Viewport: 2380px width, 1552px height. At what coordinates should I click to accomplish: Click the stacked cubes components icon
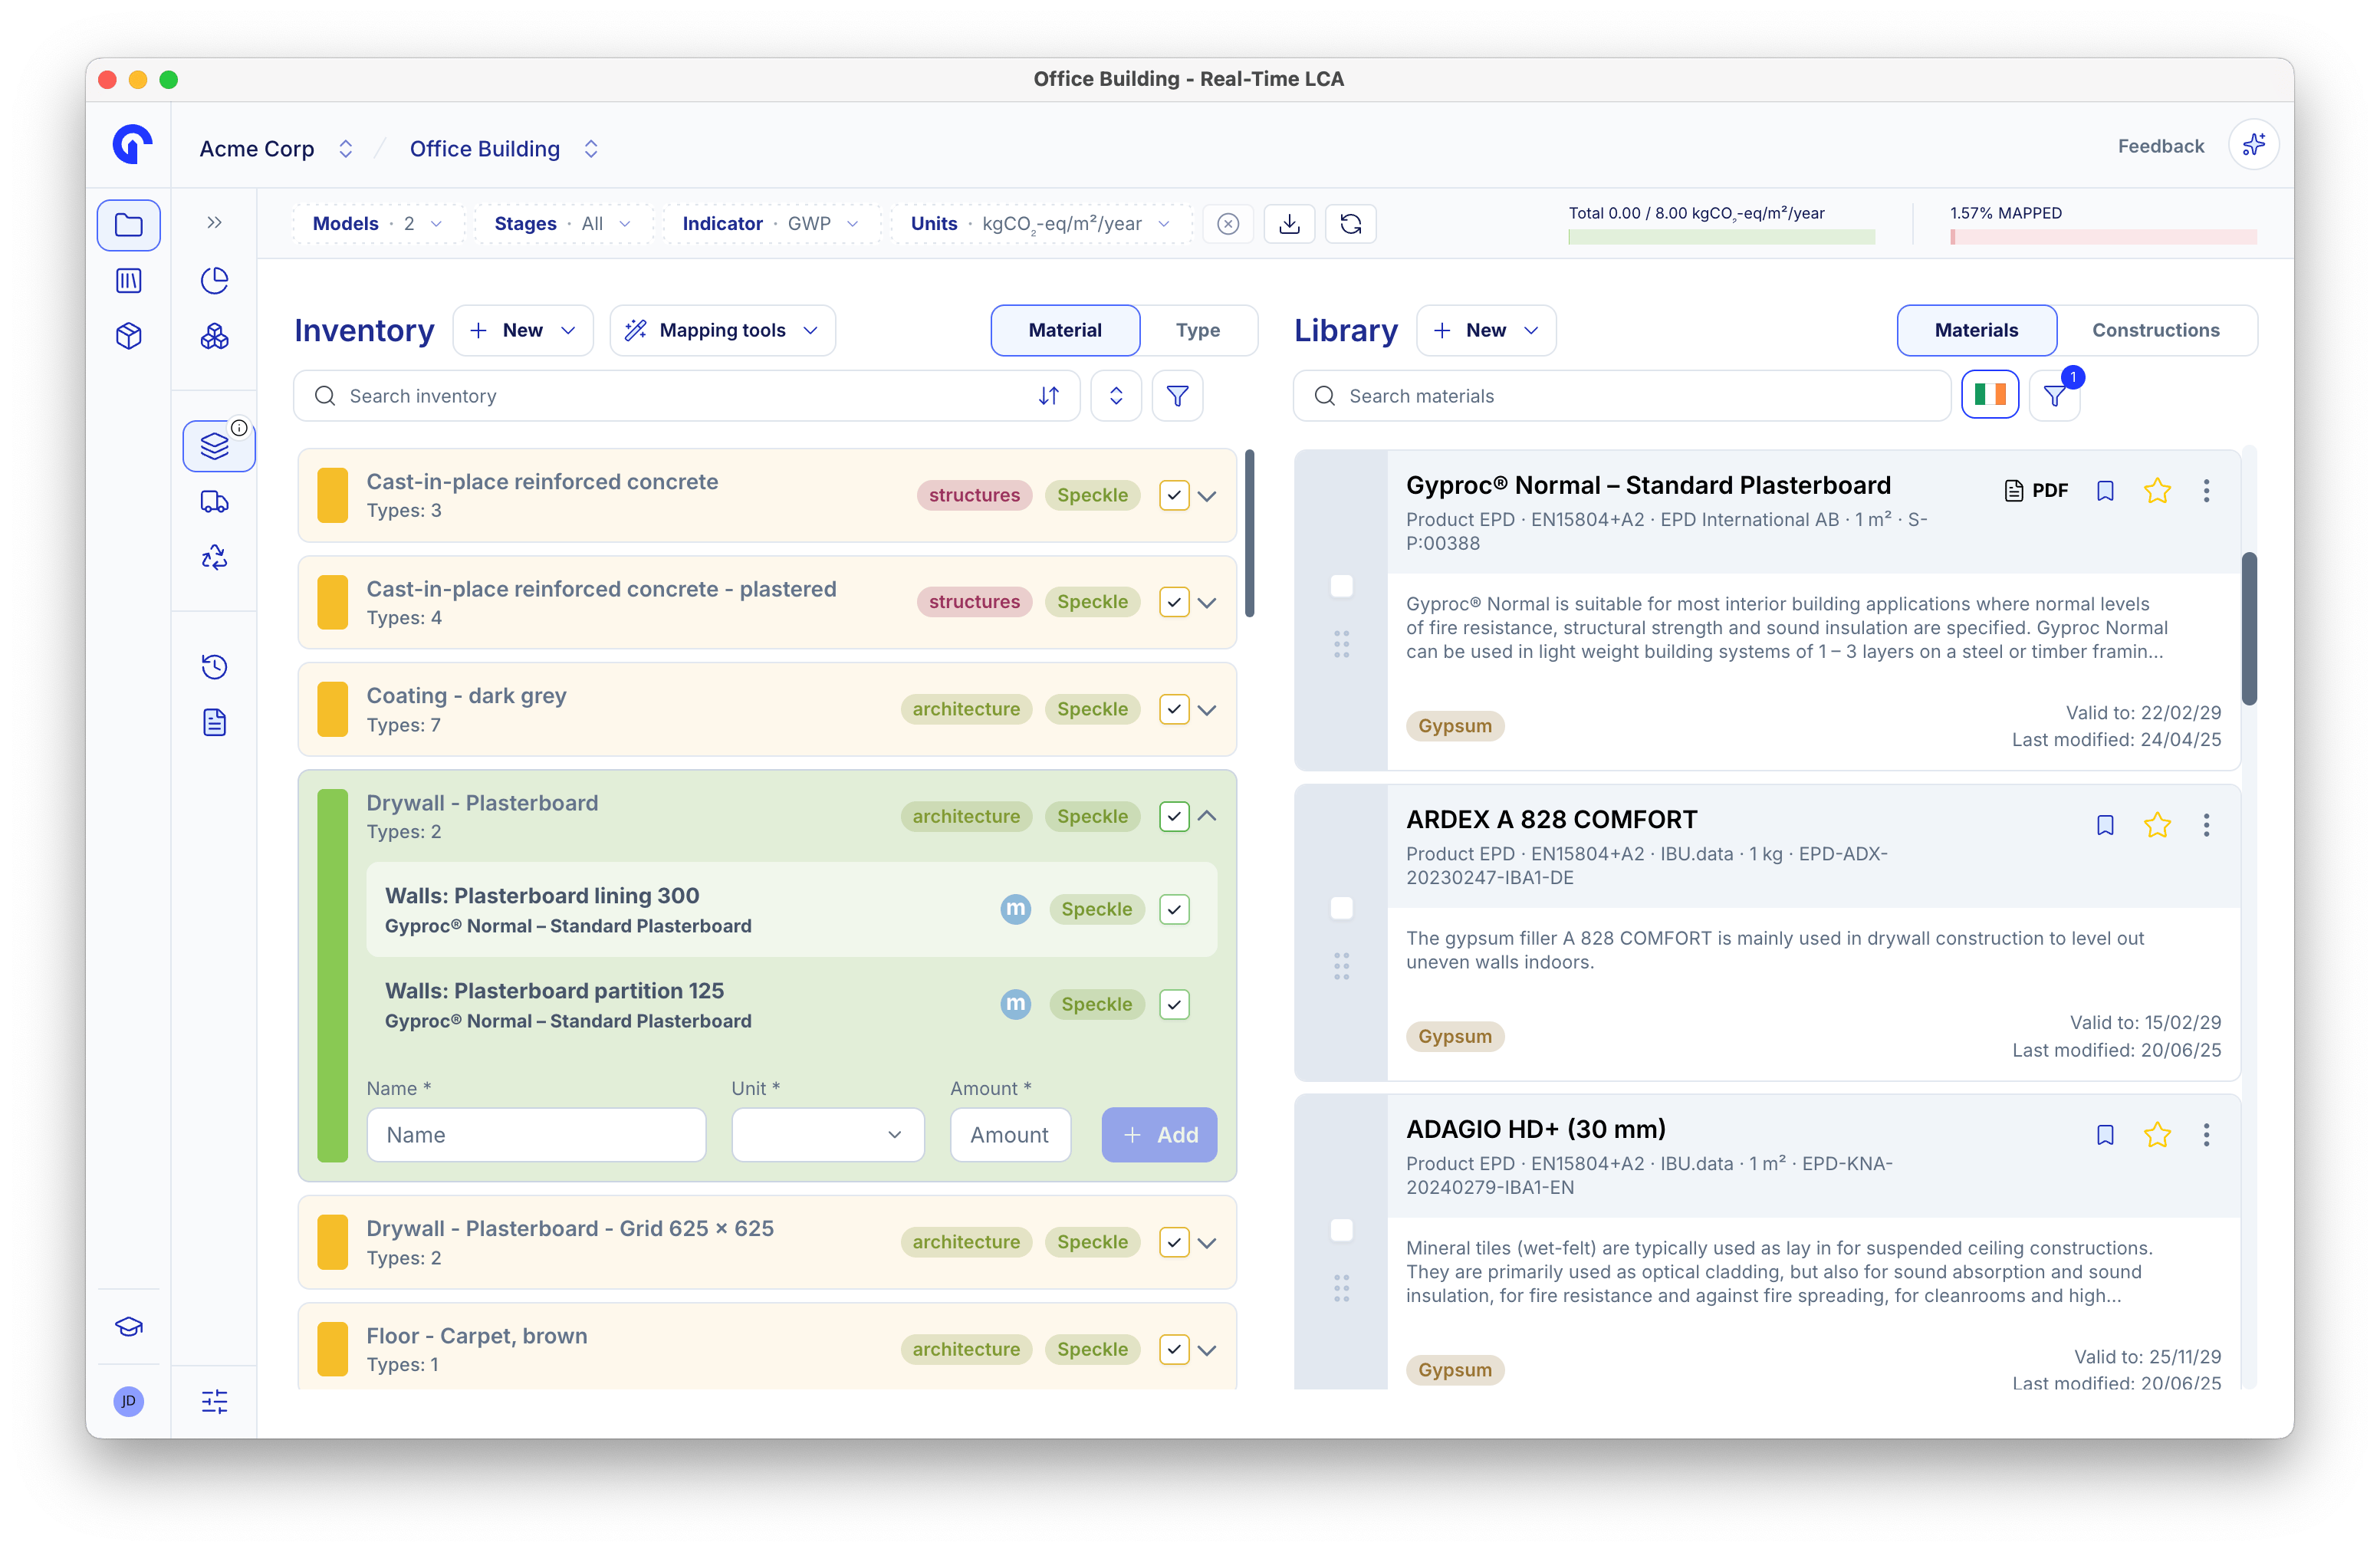(214, 336)
